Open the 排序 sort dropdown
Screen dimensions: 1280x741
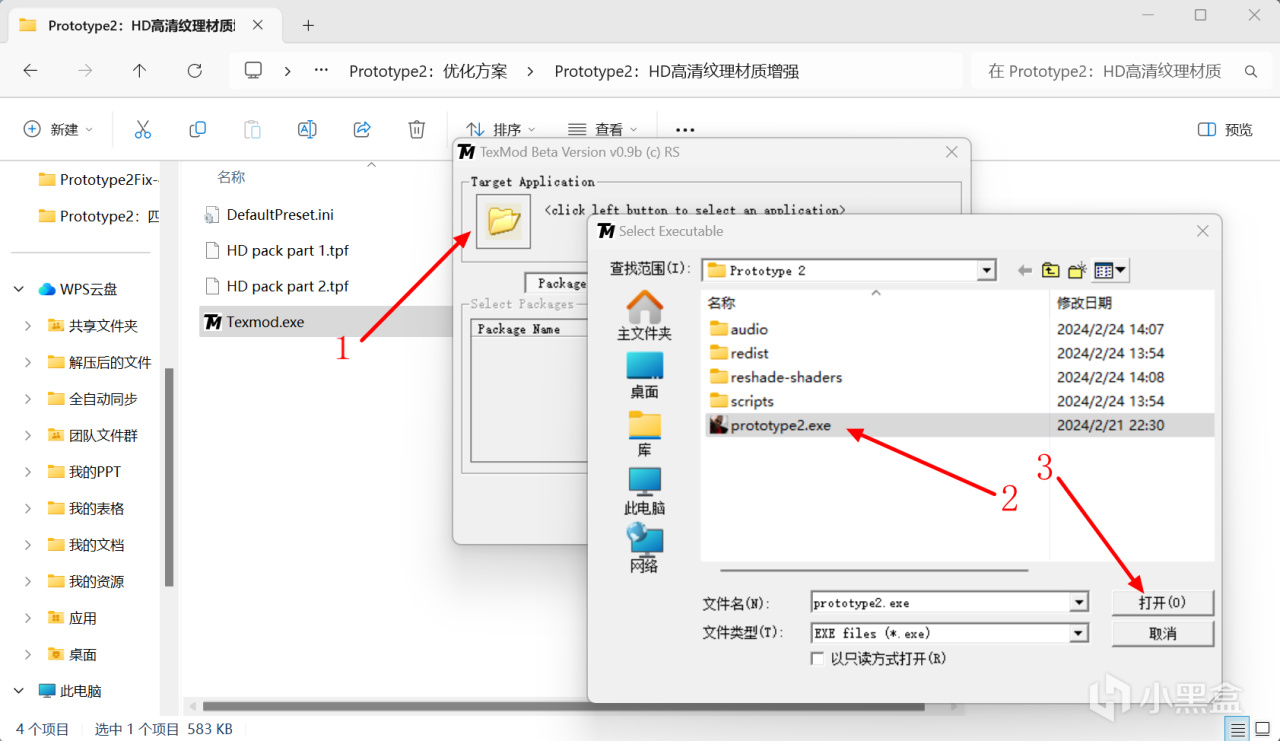coord(501,129)
